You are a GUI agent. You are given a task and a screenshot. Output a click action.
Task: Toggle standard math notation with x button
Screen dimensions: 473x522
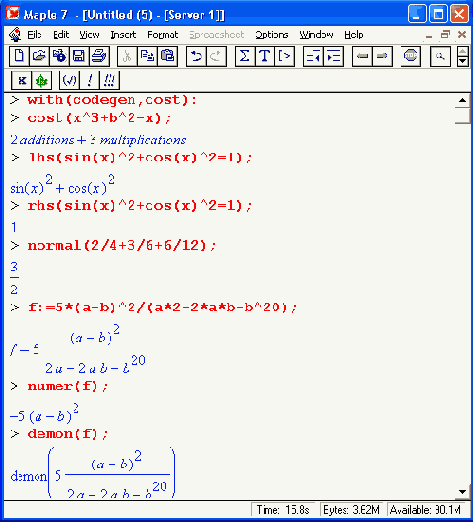point(22,80)
